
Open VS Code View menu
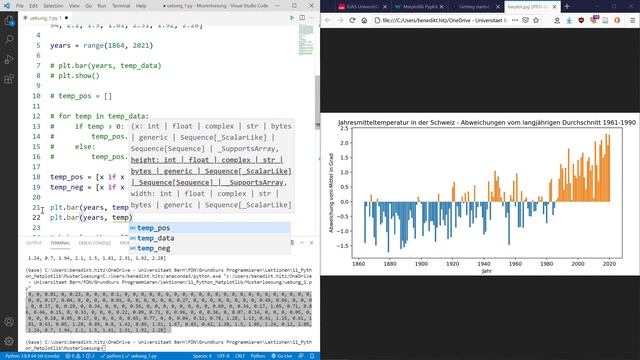point(74,6)
